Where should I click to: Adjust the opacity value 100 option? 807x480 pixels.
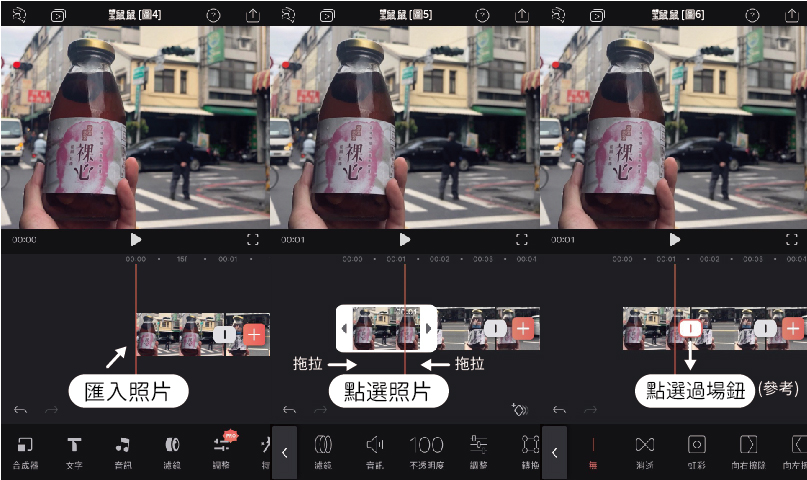point(427,452)
